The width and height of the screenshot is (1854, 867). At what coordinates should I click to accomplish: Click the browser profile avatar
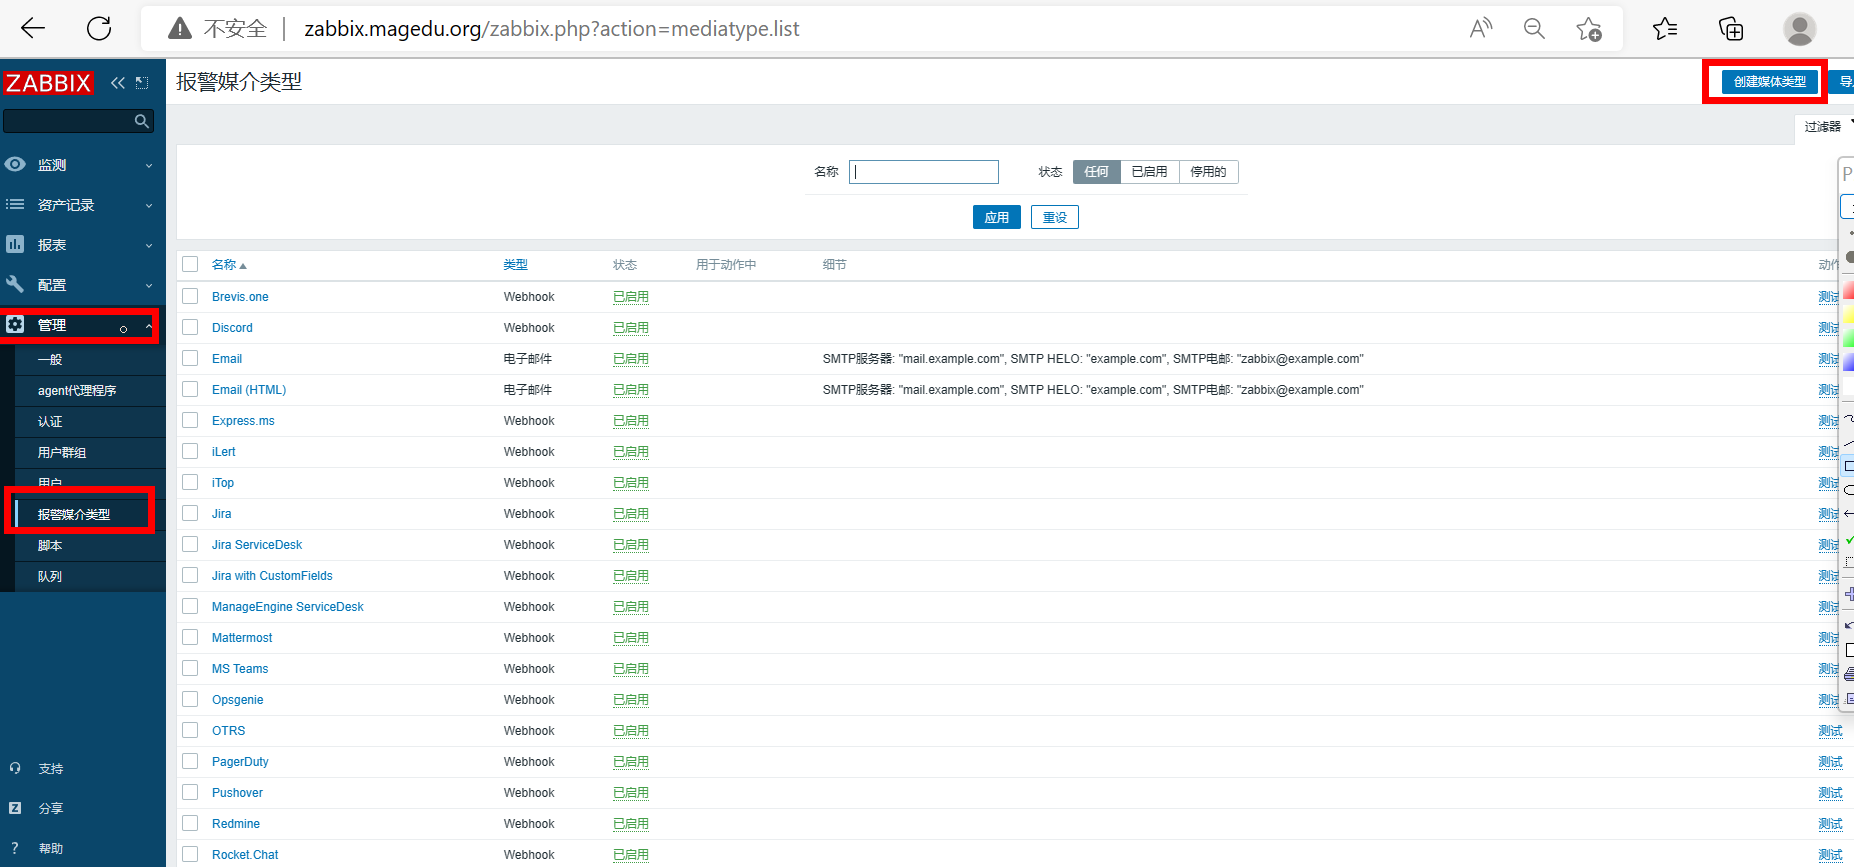click(x=1799, y=28)
